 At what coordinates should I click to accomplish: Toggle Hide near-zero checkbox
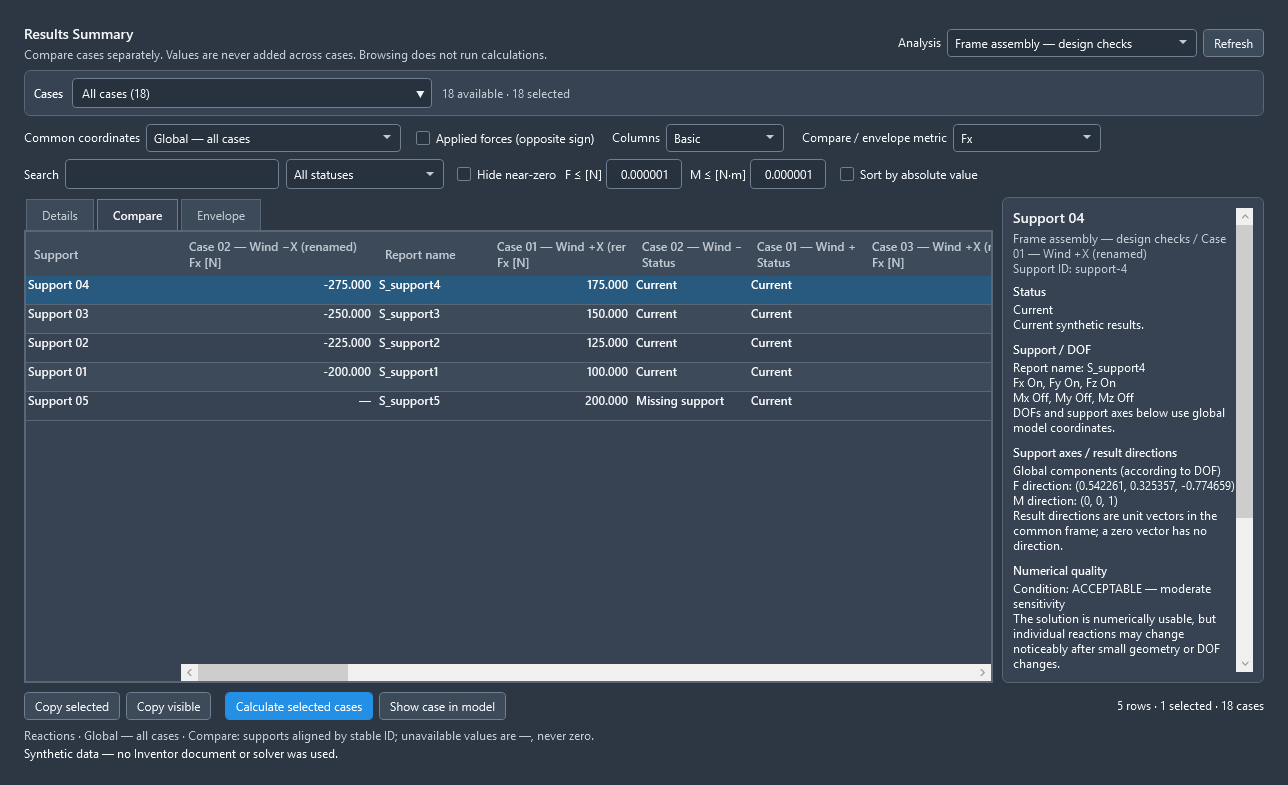(464, 174)
